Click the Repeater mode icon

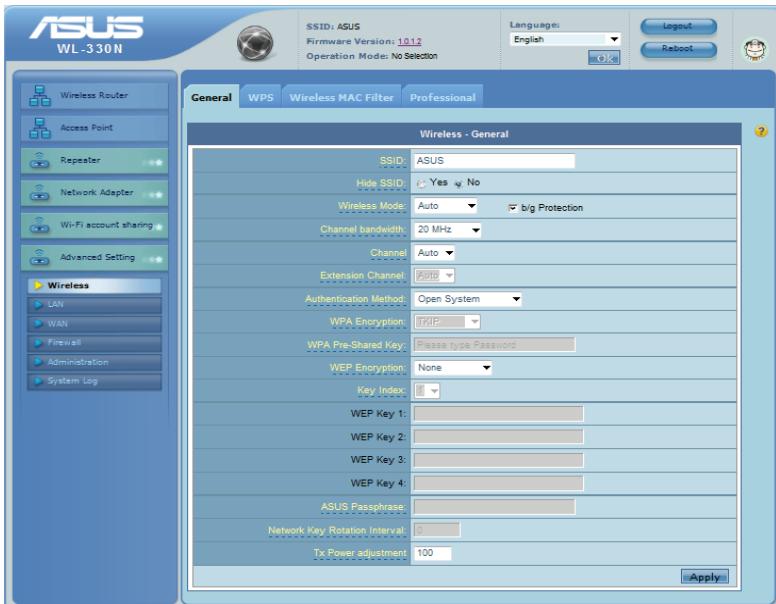[x=40, y=160]
